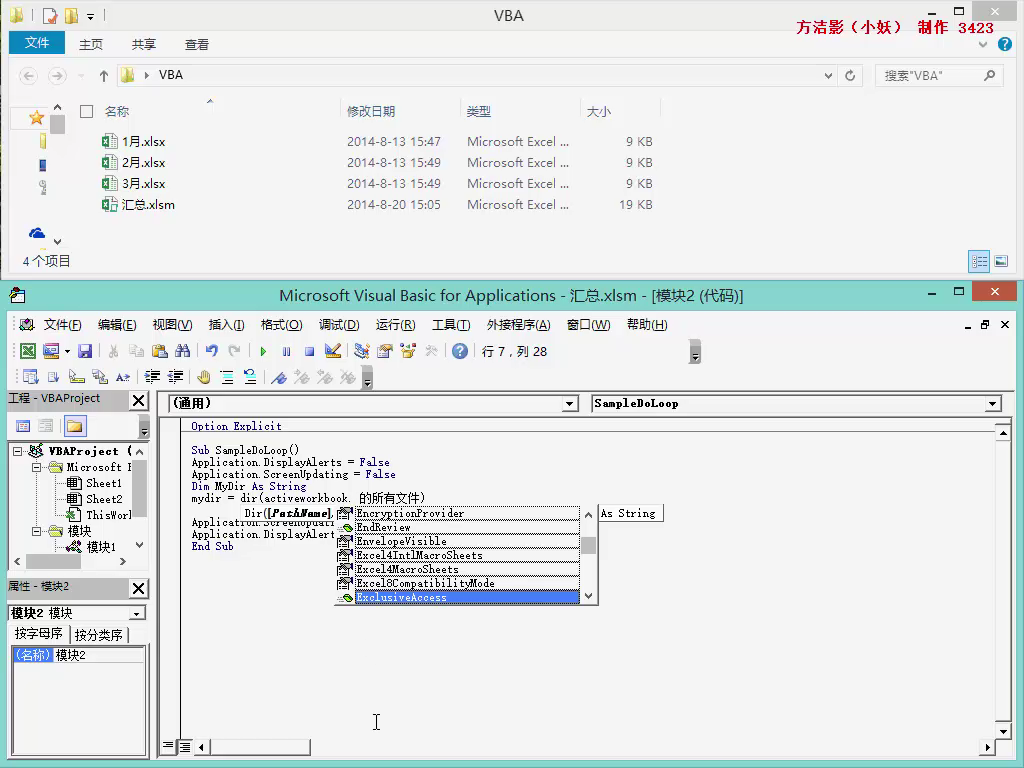Open the 调试(D) menu
Screen dimensions: 1024x768
(x=339, y=325)
